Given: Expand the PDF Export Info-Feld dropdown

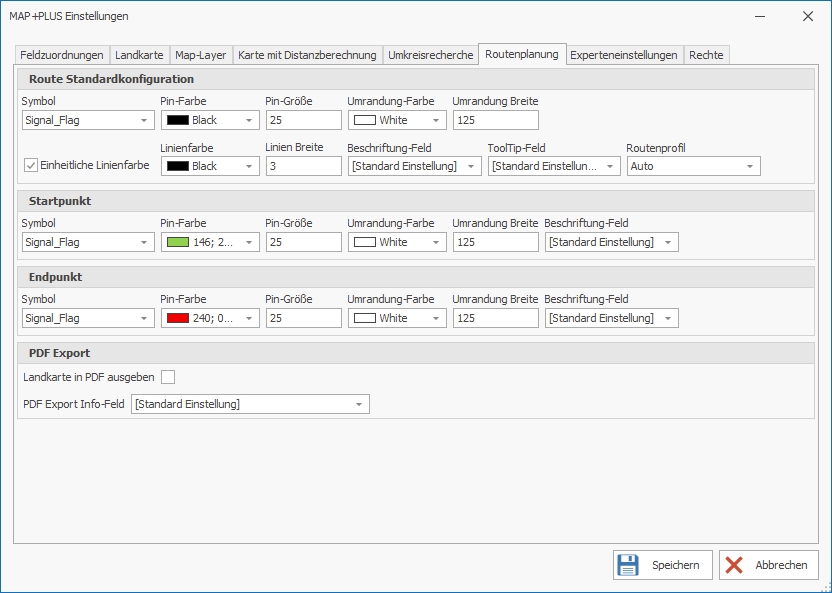Looking at the screenshot, I should 358,404.
